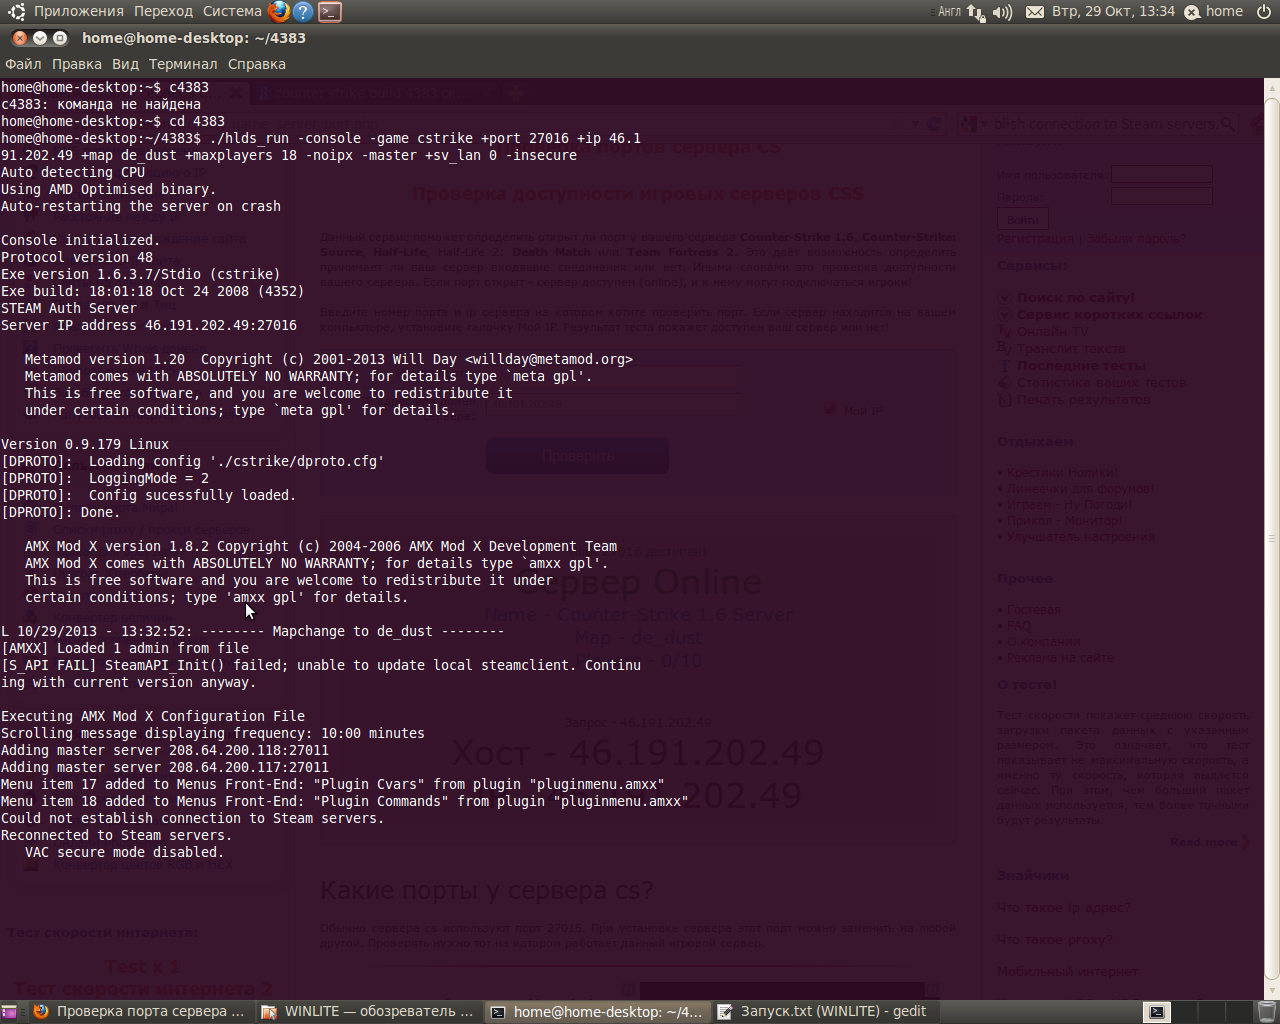This screenshot has height=1024, width=1280.
Task: Close the terminal window
Action: tap(20, 38)
